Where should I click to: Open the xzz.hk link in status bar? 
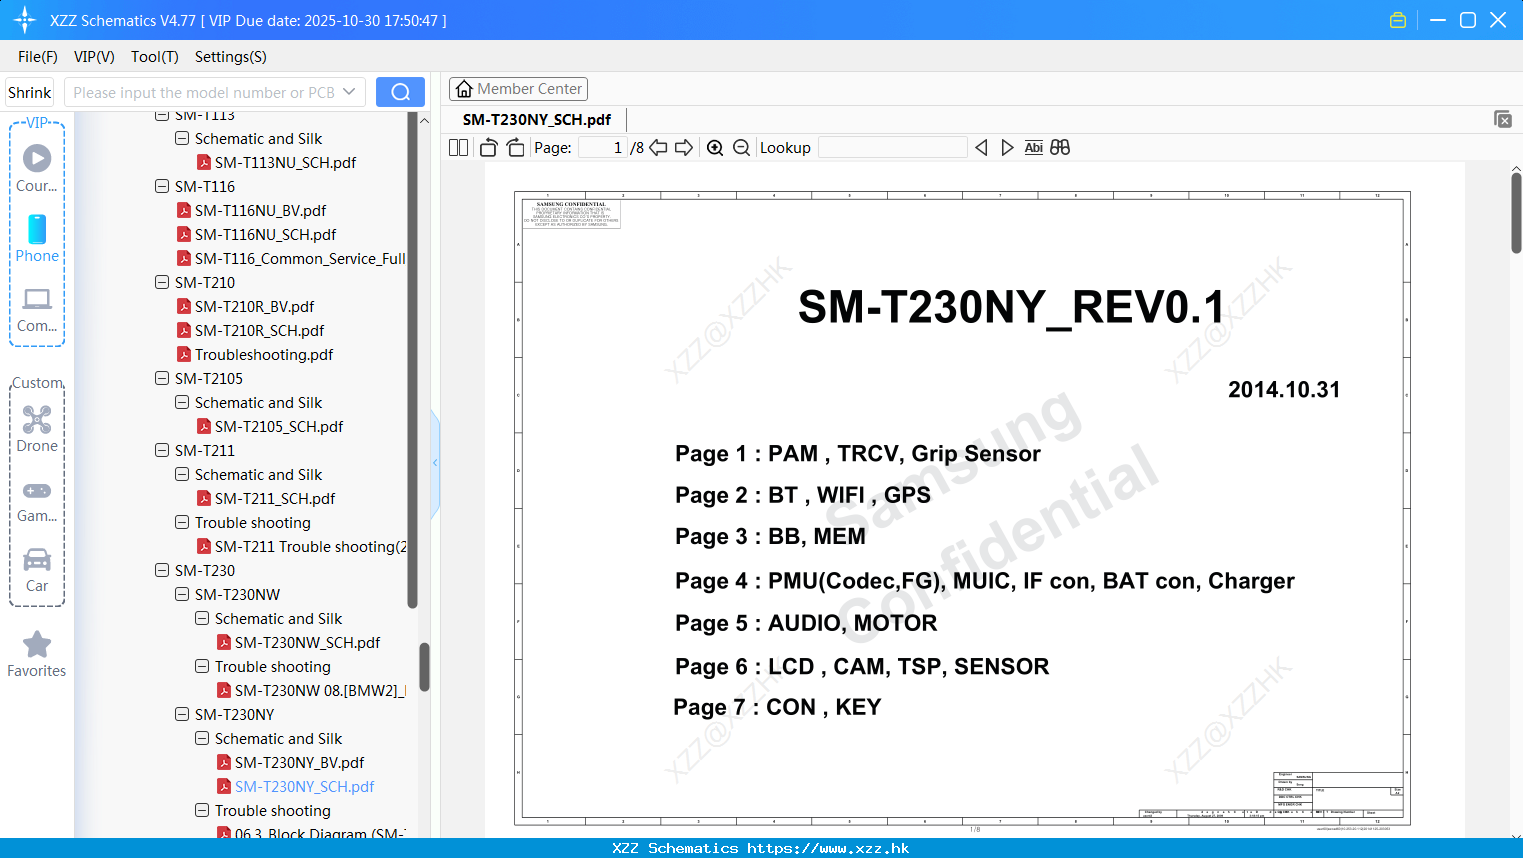[828, 848]
